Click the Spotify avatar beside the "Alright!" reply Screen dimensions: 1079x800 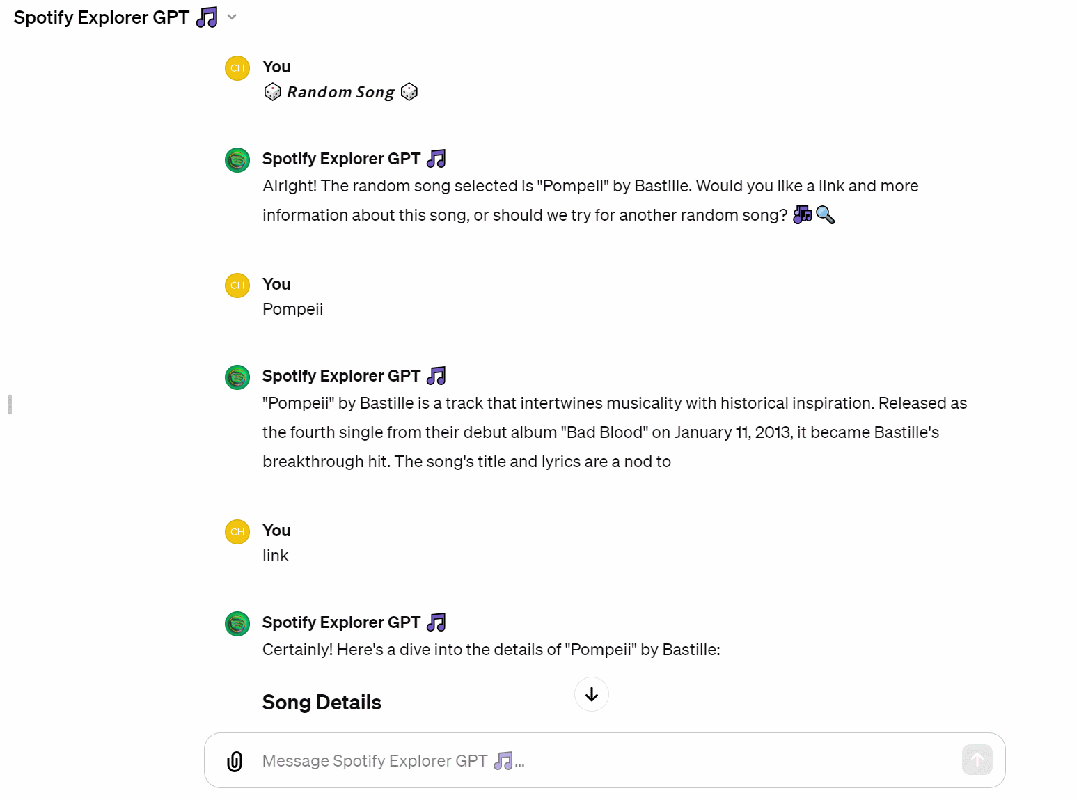click(x=237, y=159)
